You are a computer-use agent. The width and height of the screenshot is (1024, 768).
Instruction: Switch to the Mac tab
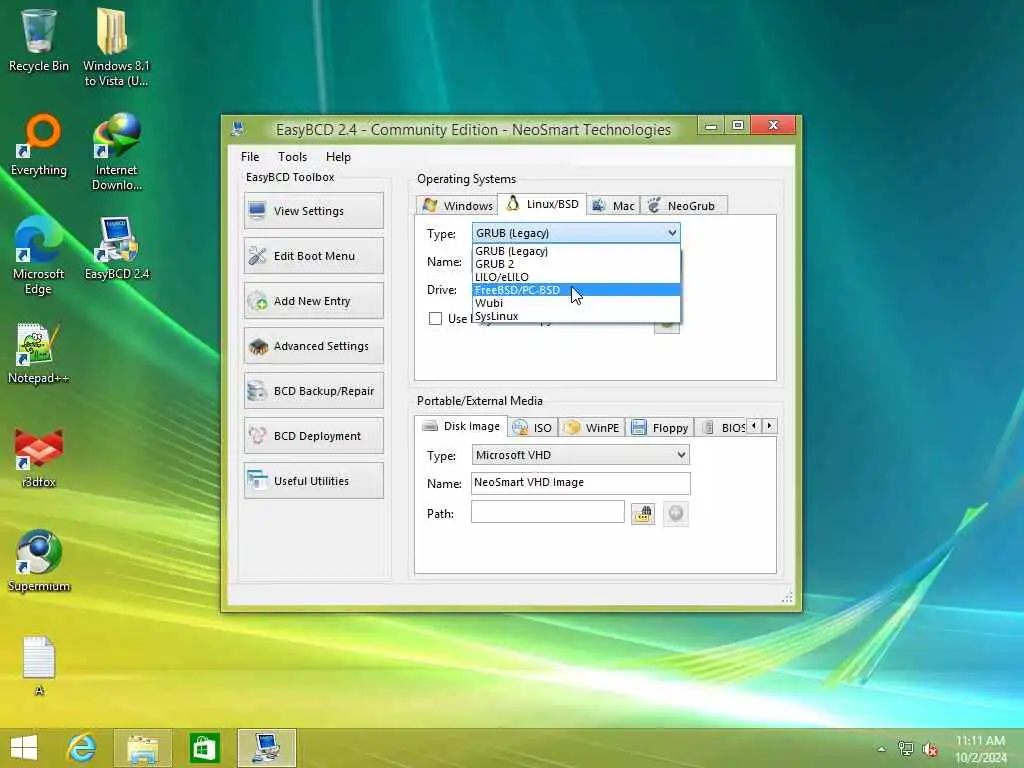[613, 206]
